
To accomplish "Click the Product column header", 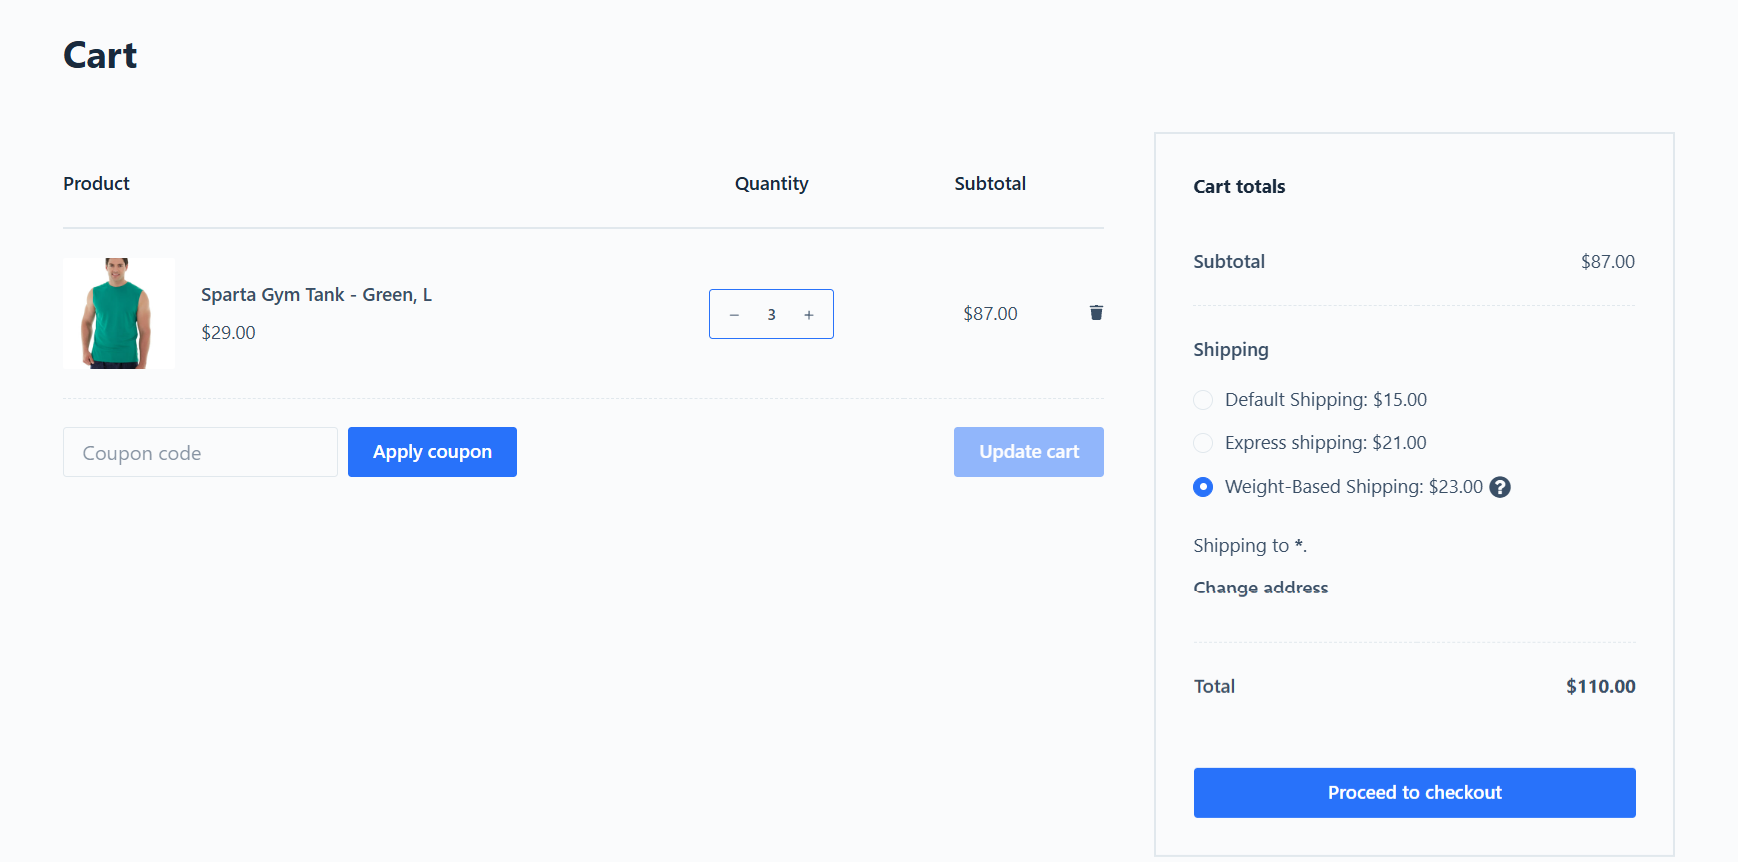I will [96, 184].
